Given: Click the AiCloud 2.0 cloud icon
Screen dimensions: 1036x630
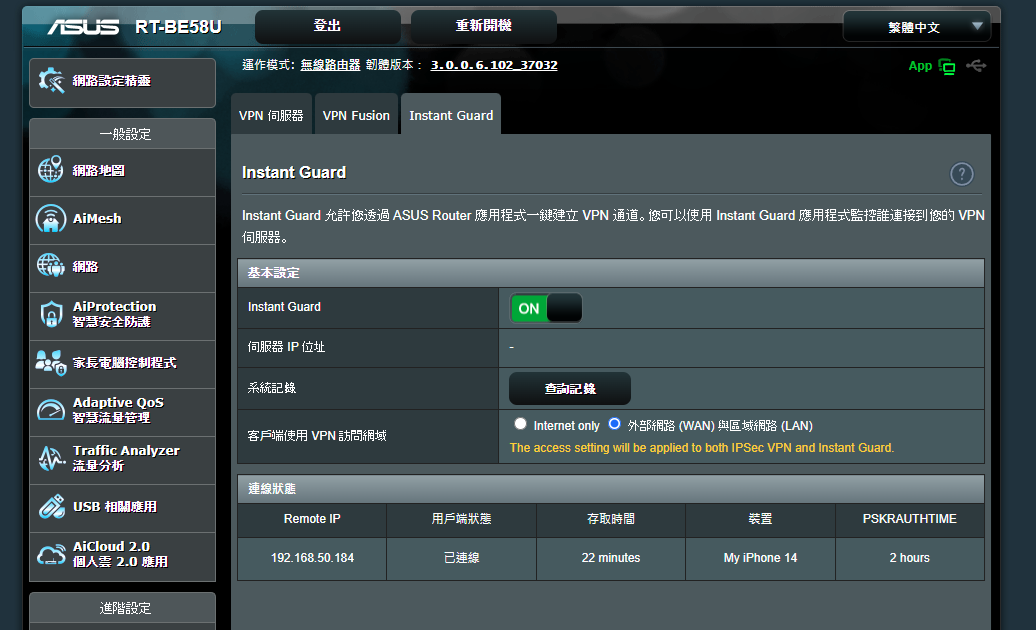Looking at the screenshot, I should click(51, 555).
